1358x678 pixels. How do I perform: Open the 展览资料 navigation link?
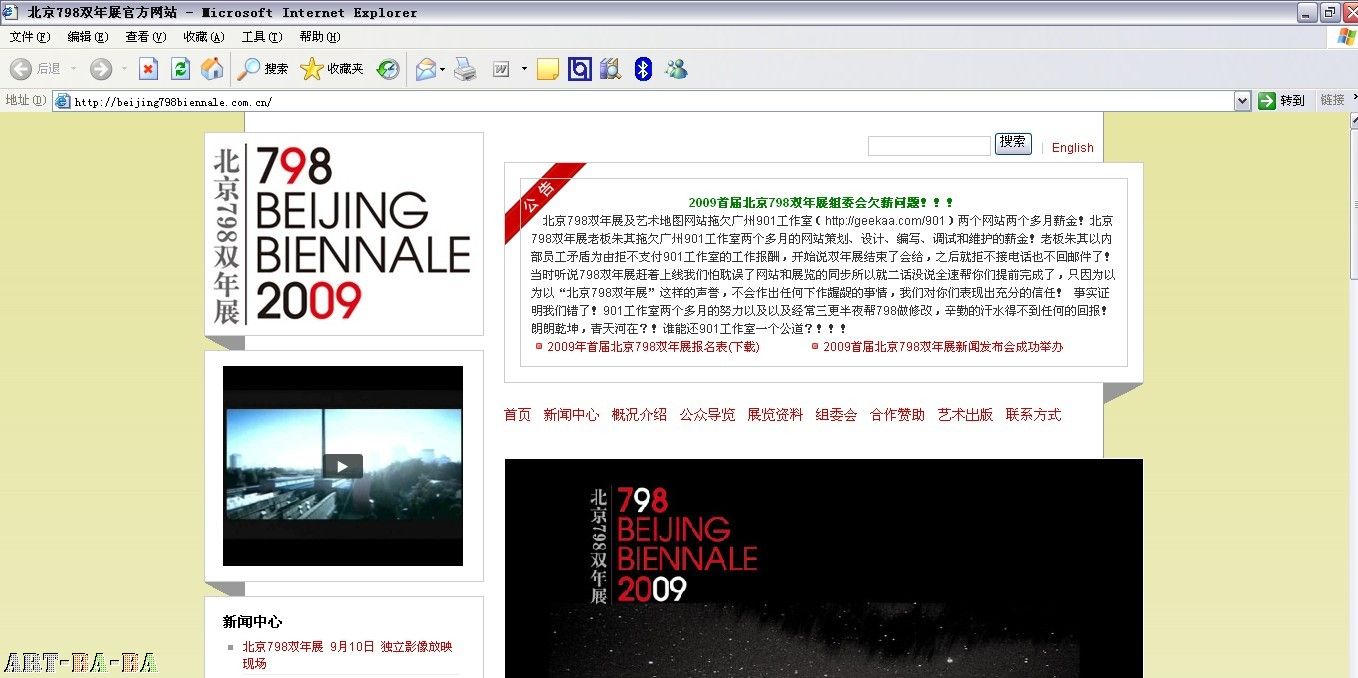coord(775,415)
